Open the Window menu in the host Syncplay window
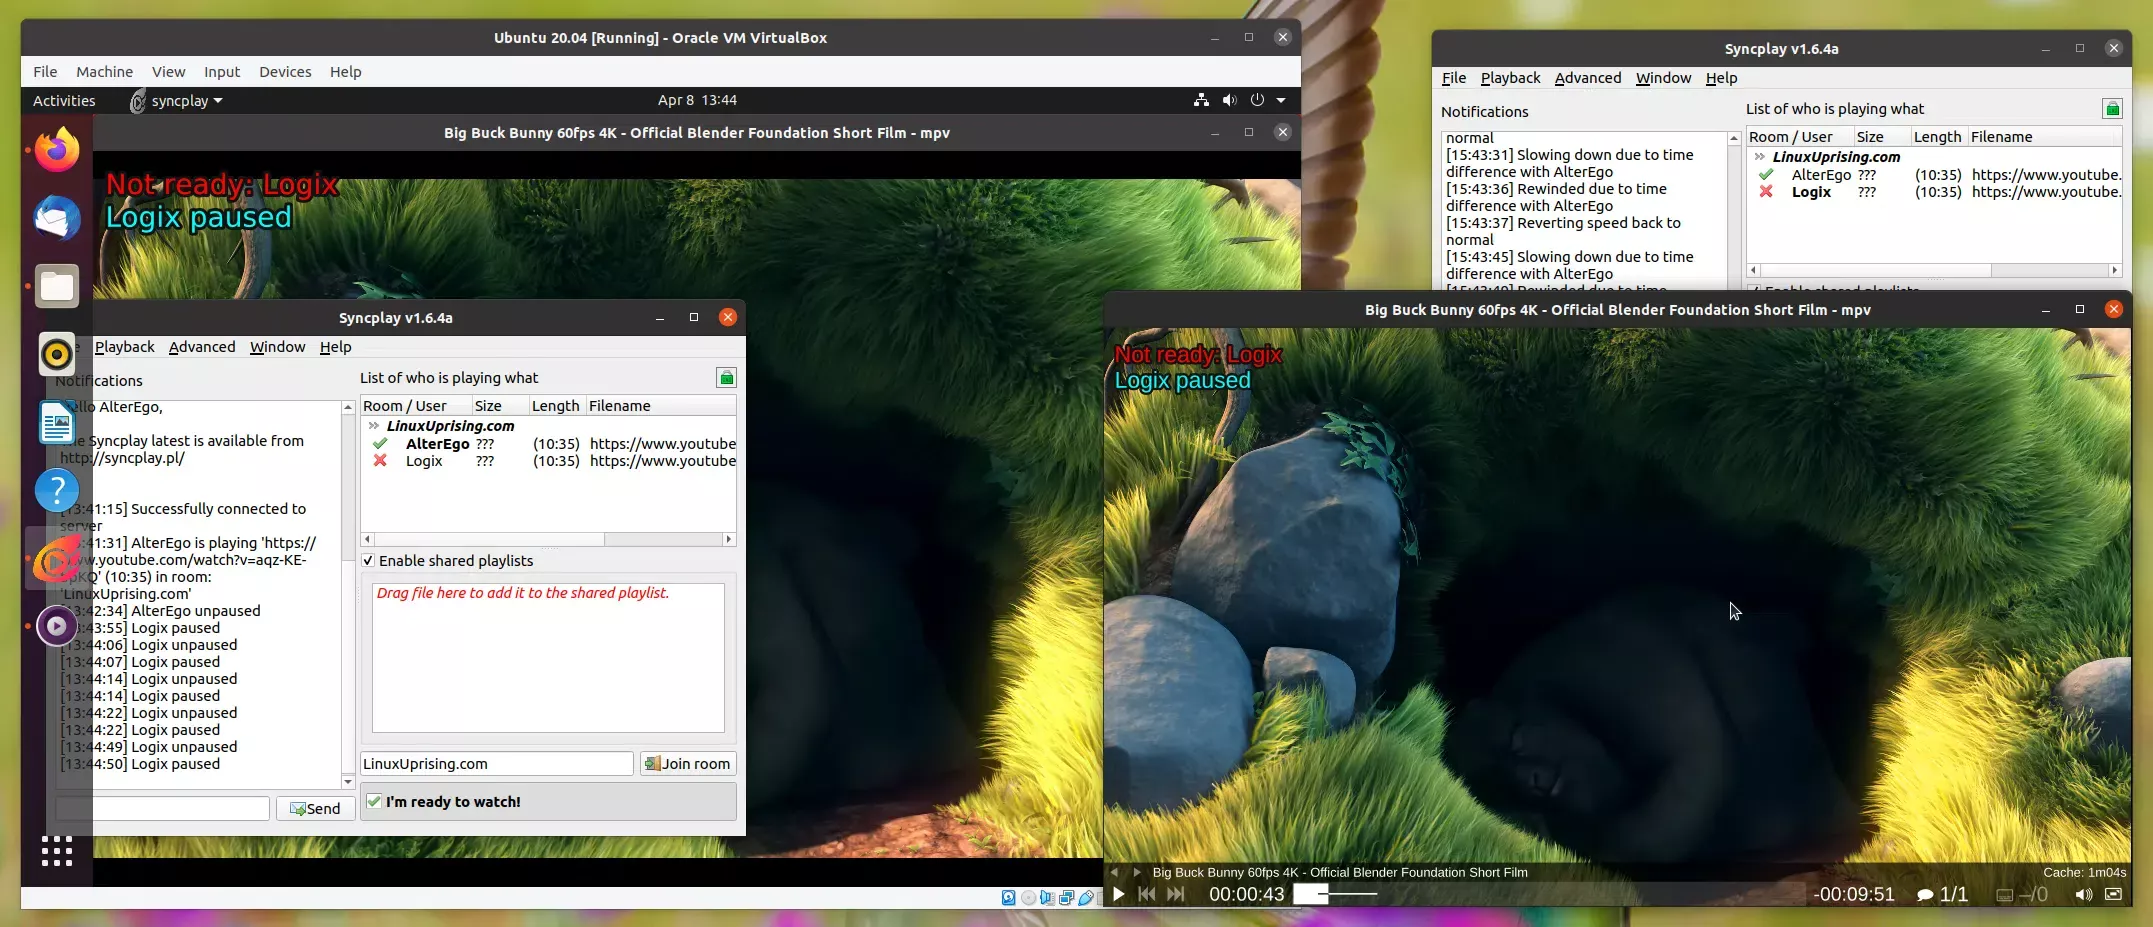The height and width of the screenshot is (927, 2153). click(x=1663, y=78)
